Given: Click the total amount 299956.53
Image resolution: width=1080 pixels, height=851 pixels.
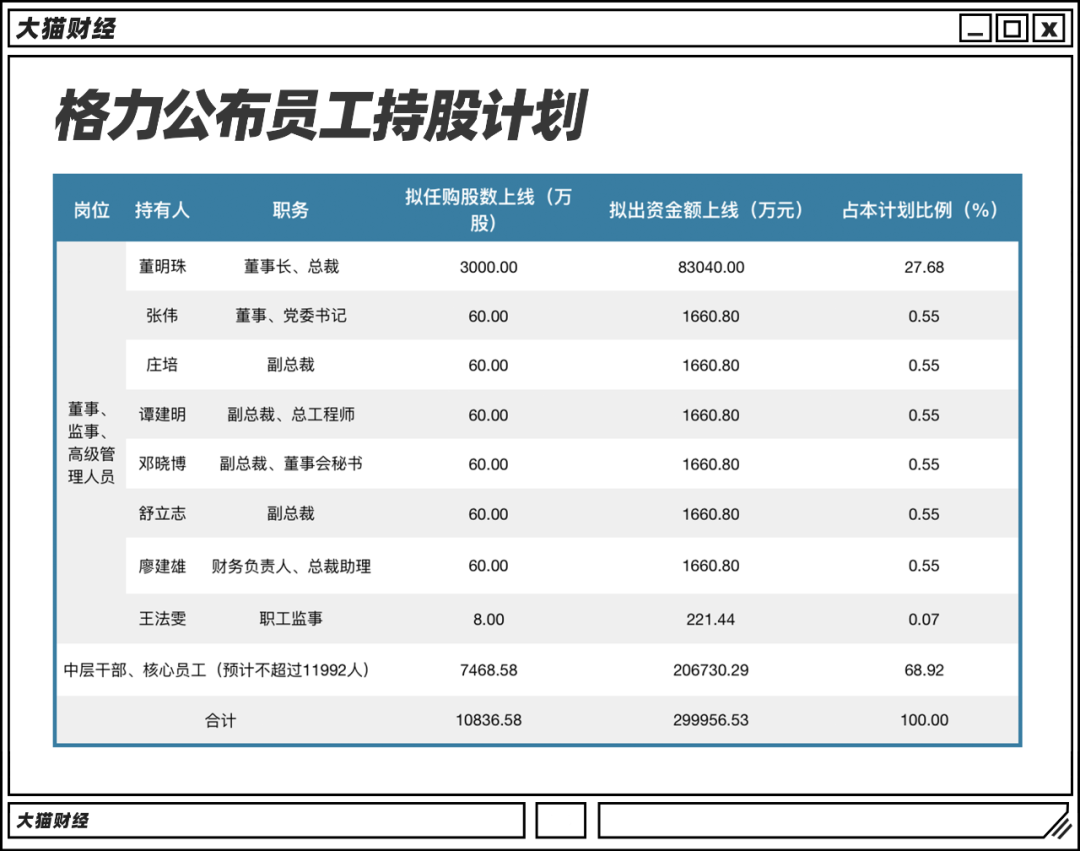Looking at the screenshot, I should point(711,720).
